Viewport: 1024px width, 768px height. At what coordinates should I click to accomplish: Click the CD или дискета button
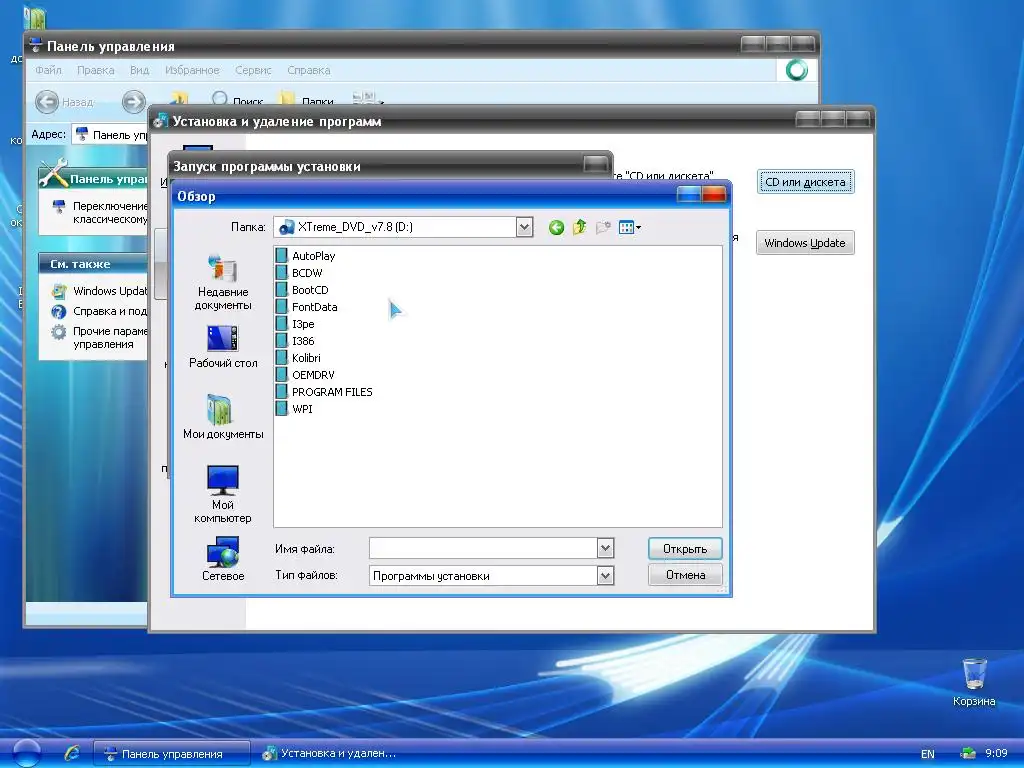[805, 182]
